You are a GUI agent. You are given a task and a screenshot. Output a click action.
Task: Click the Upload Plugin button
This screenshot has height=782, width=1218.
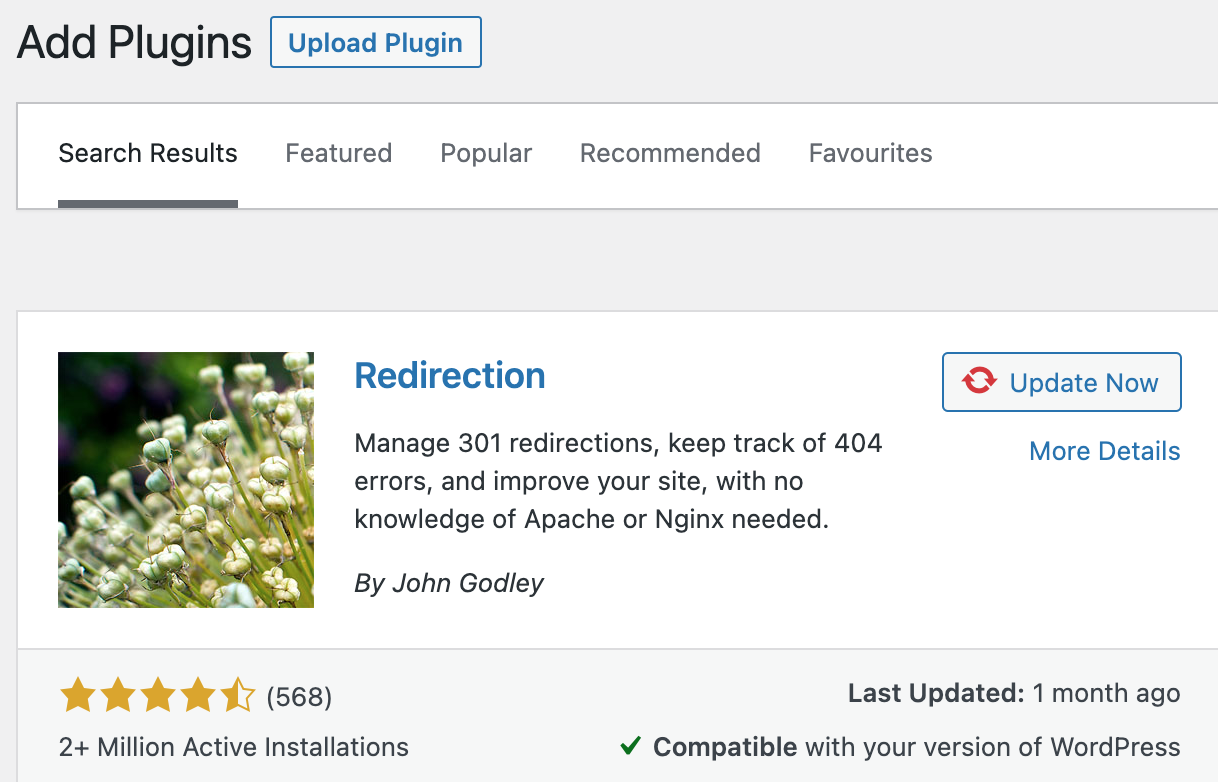pos(376,43)
